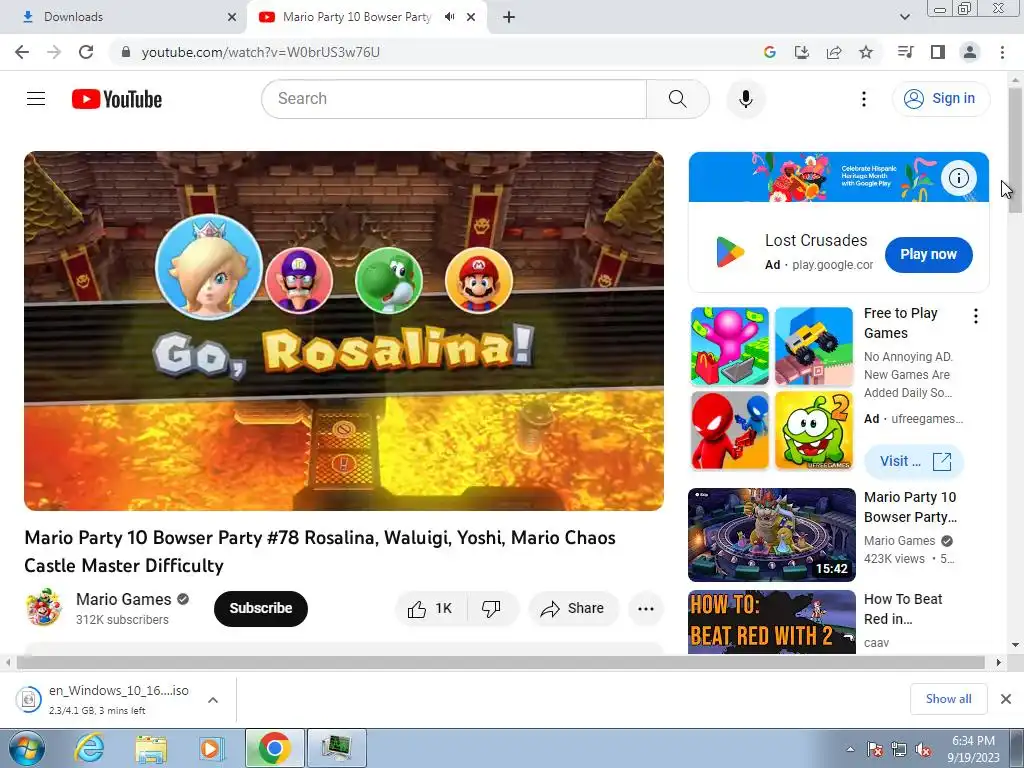Switch to the Downloads tab
The height and width of the screenshot is (768, 1024).
click(x=124, y=17)
